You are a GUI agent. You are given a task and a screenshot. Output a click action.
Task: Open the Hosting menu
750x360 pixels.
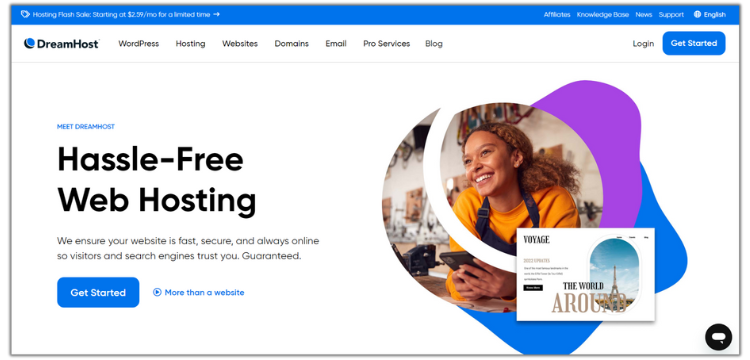click(x=190, y=44)
